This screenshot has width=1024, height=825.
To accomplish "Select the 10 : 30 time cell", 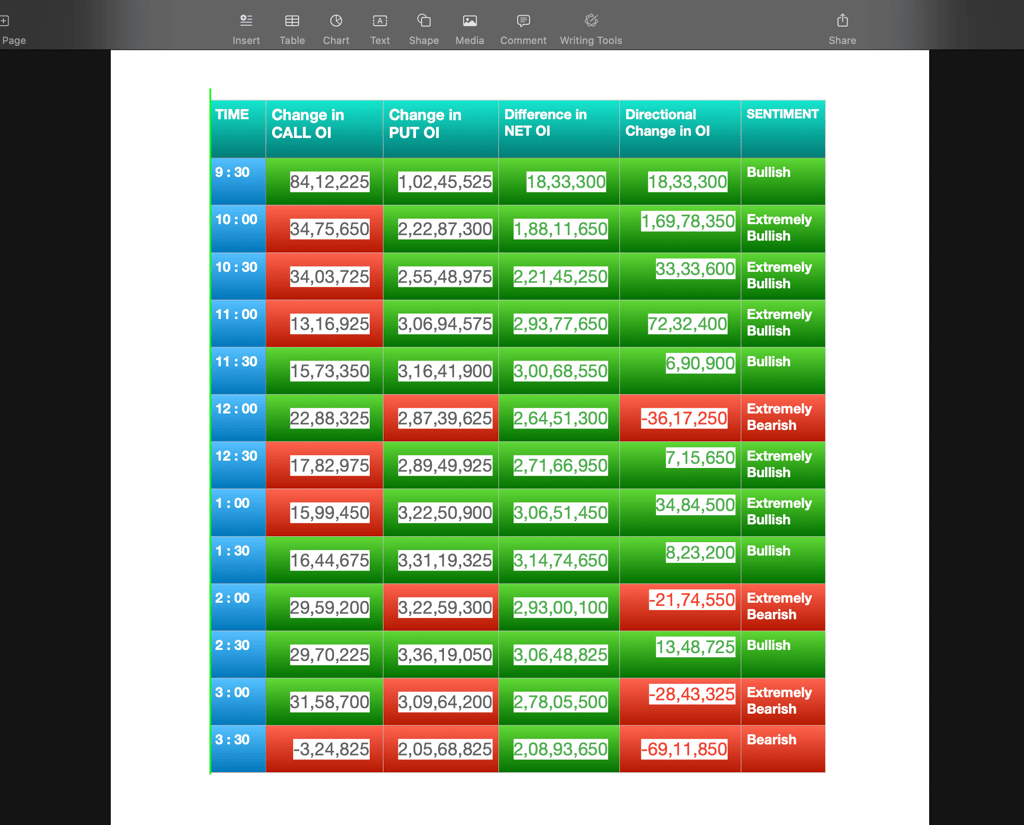I will 238,276.
